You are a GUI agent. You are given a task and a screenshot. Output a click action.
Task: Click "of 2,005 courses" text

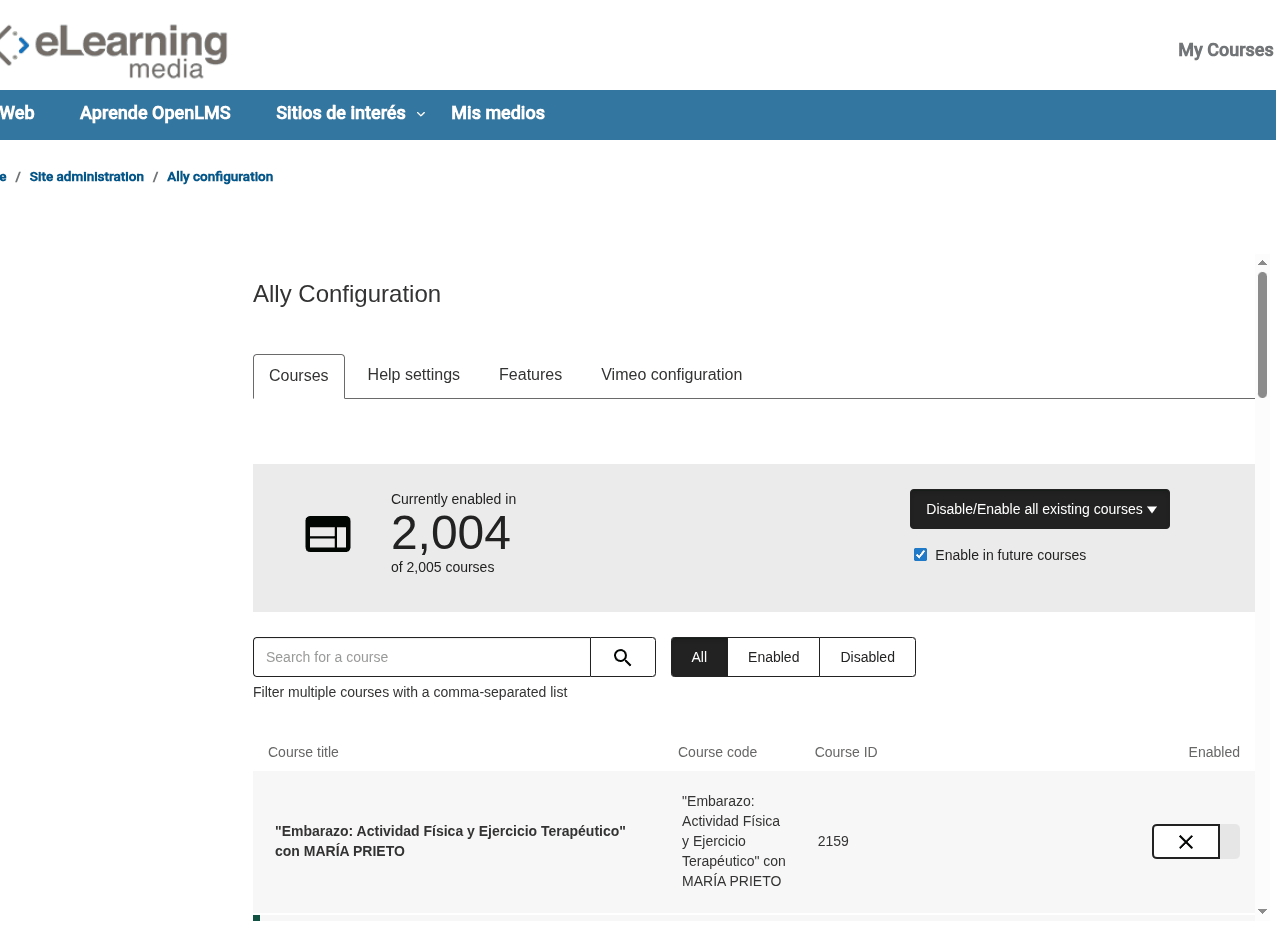[x=442, y=567]
